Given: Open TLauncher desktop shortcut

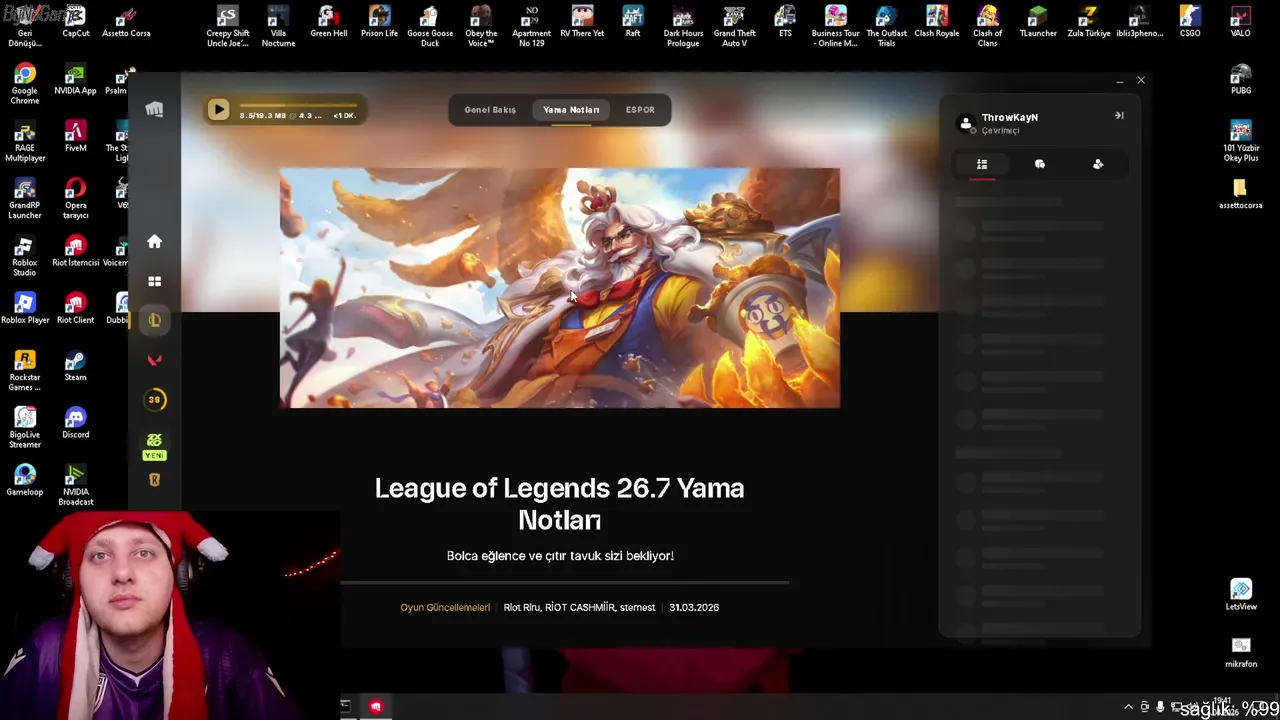Looking at the screenshot, I should point(1038,22).
